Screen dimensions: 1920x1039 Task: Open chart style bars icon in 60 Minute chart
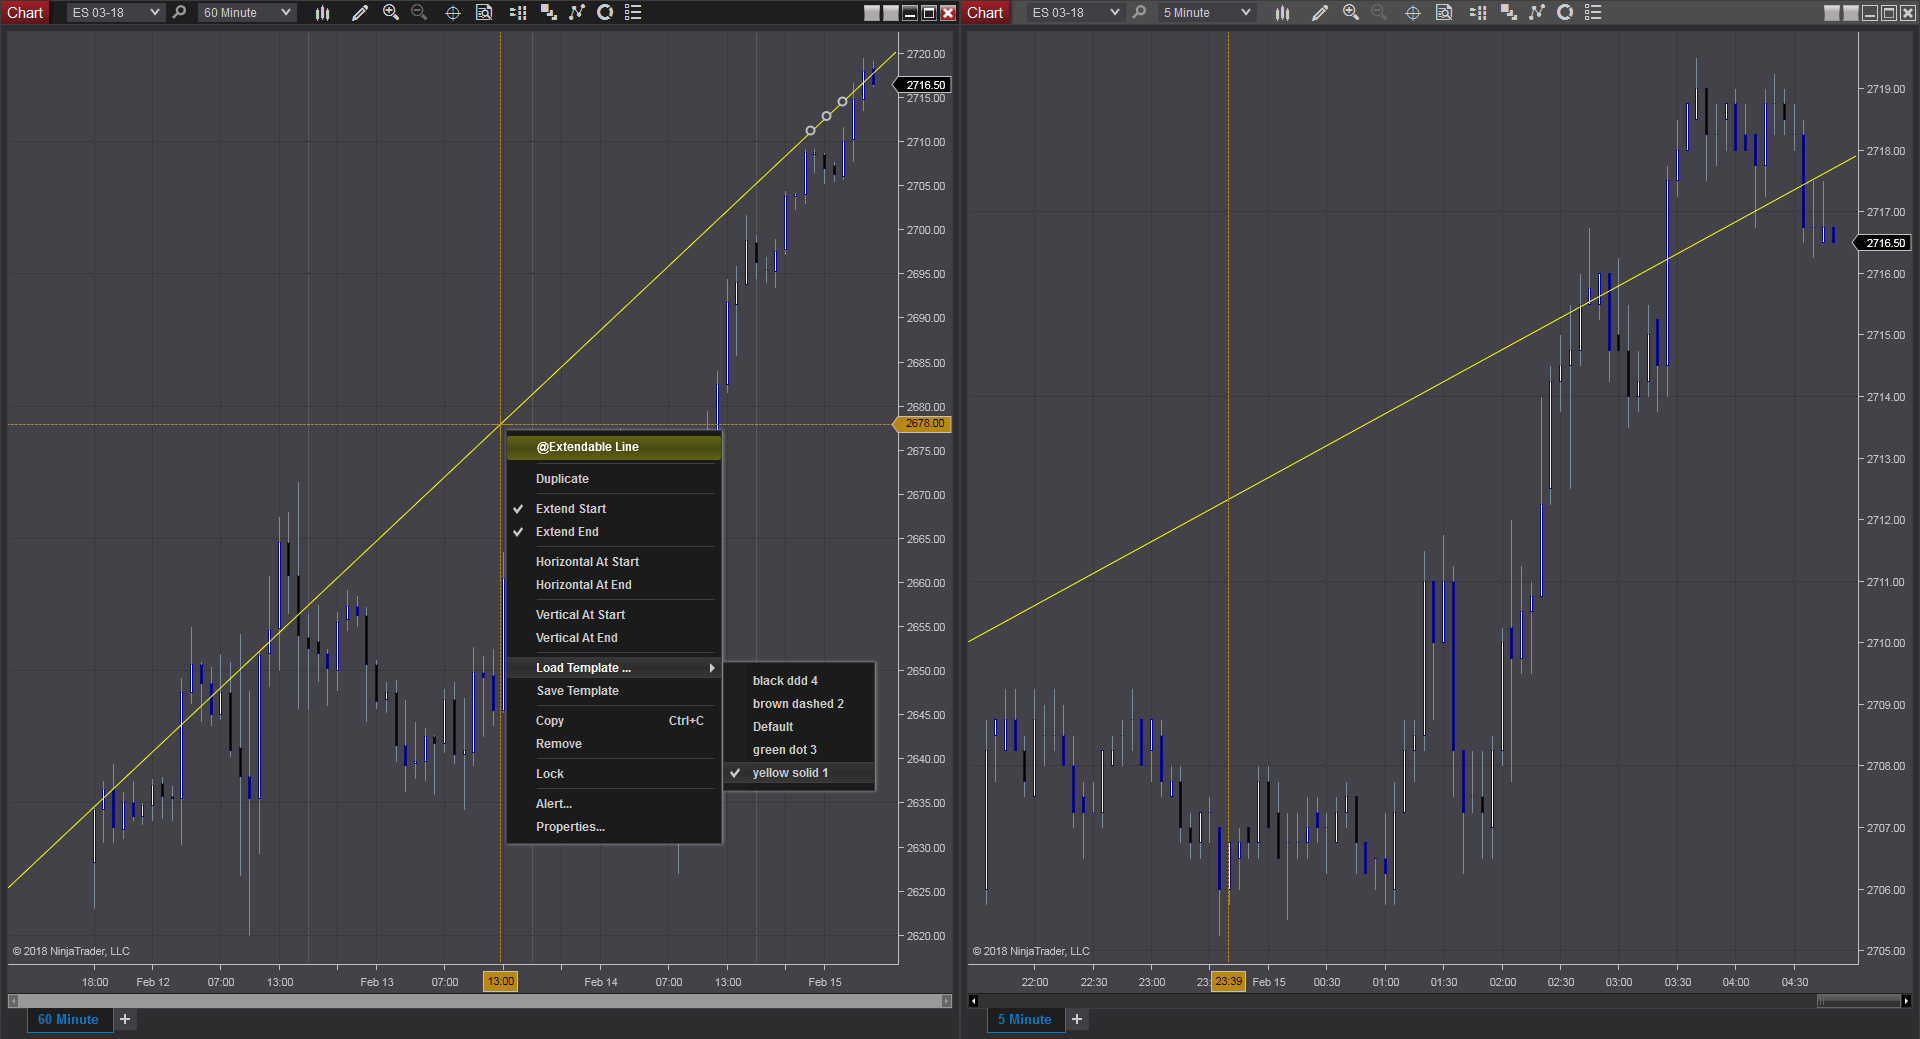pyautogui.click(x=322, y=12)
